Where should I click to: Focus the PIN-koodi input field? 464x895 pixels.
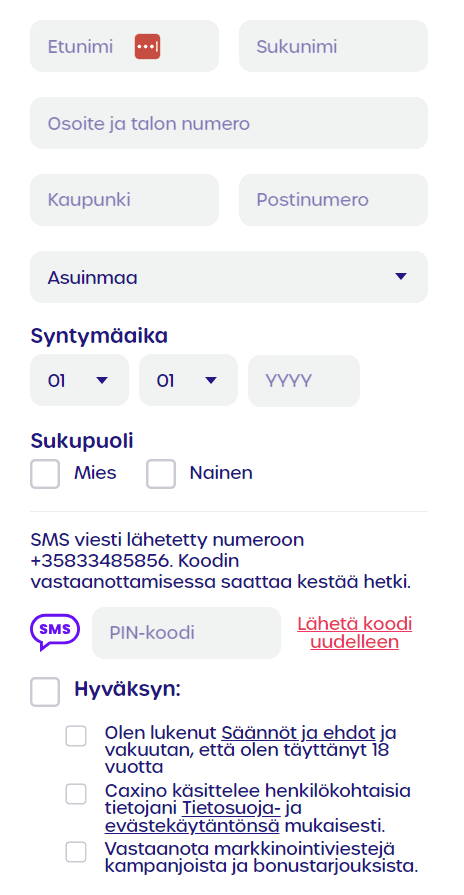point(187,633)
